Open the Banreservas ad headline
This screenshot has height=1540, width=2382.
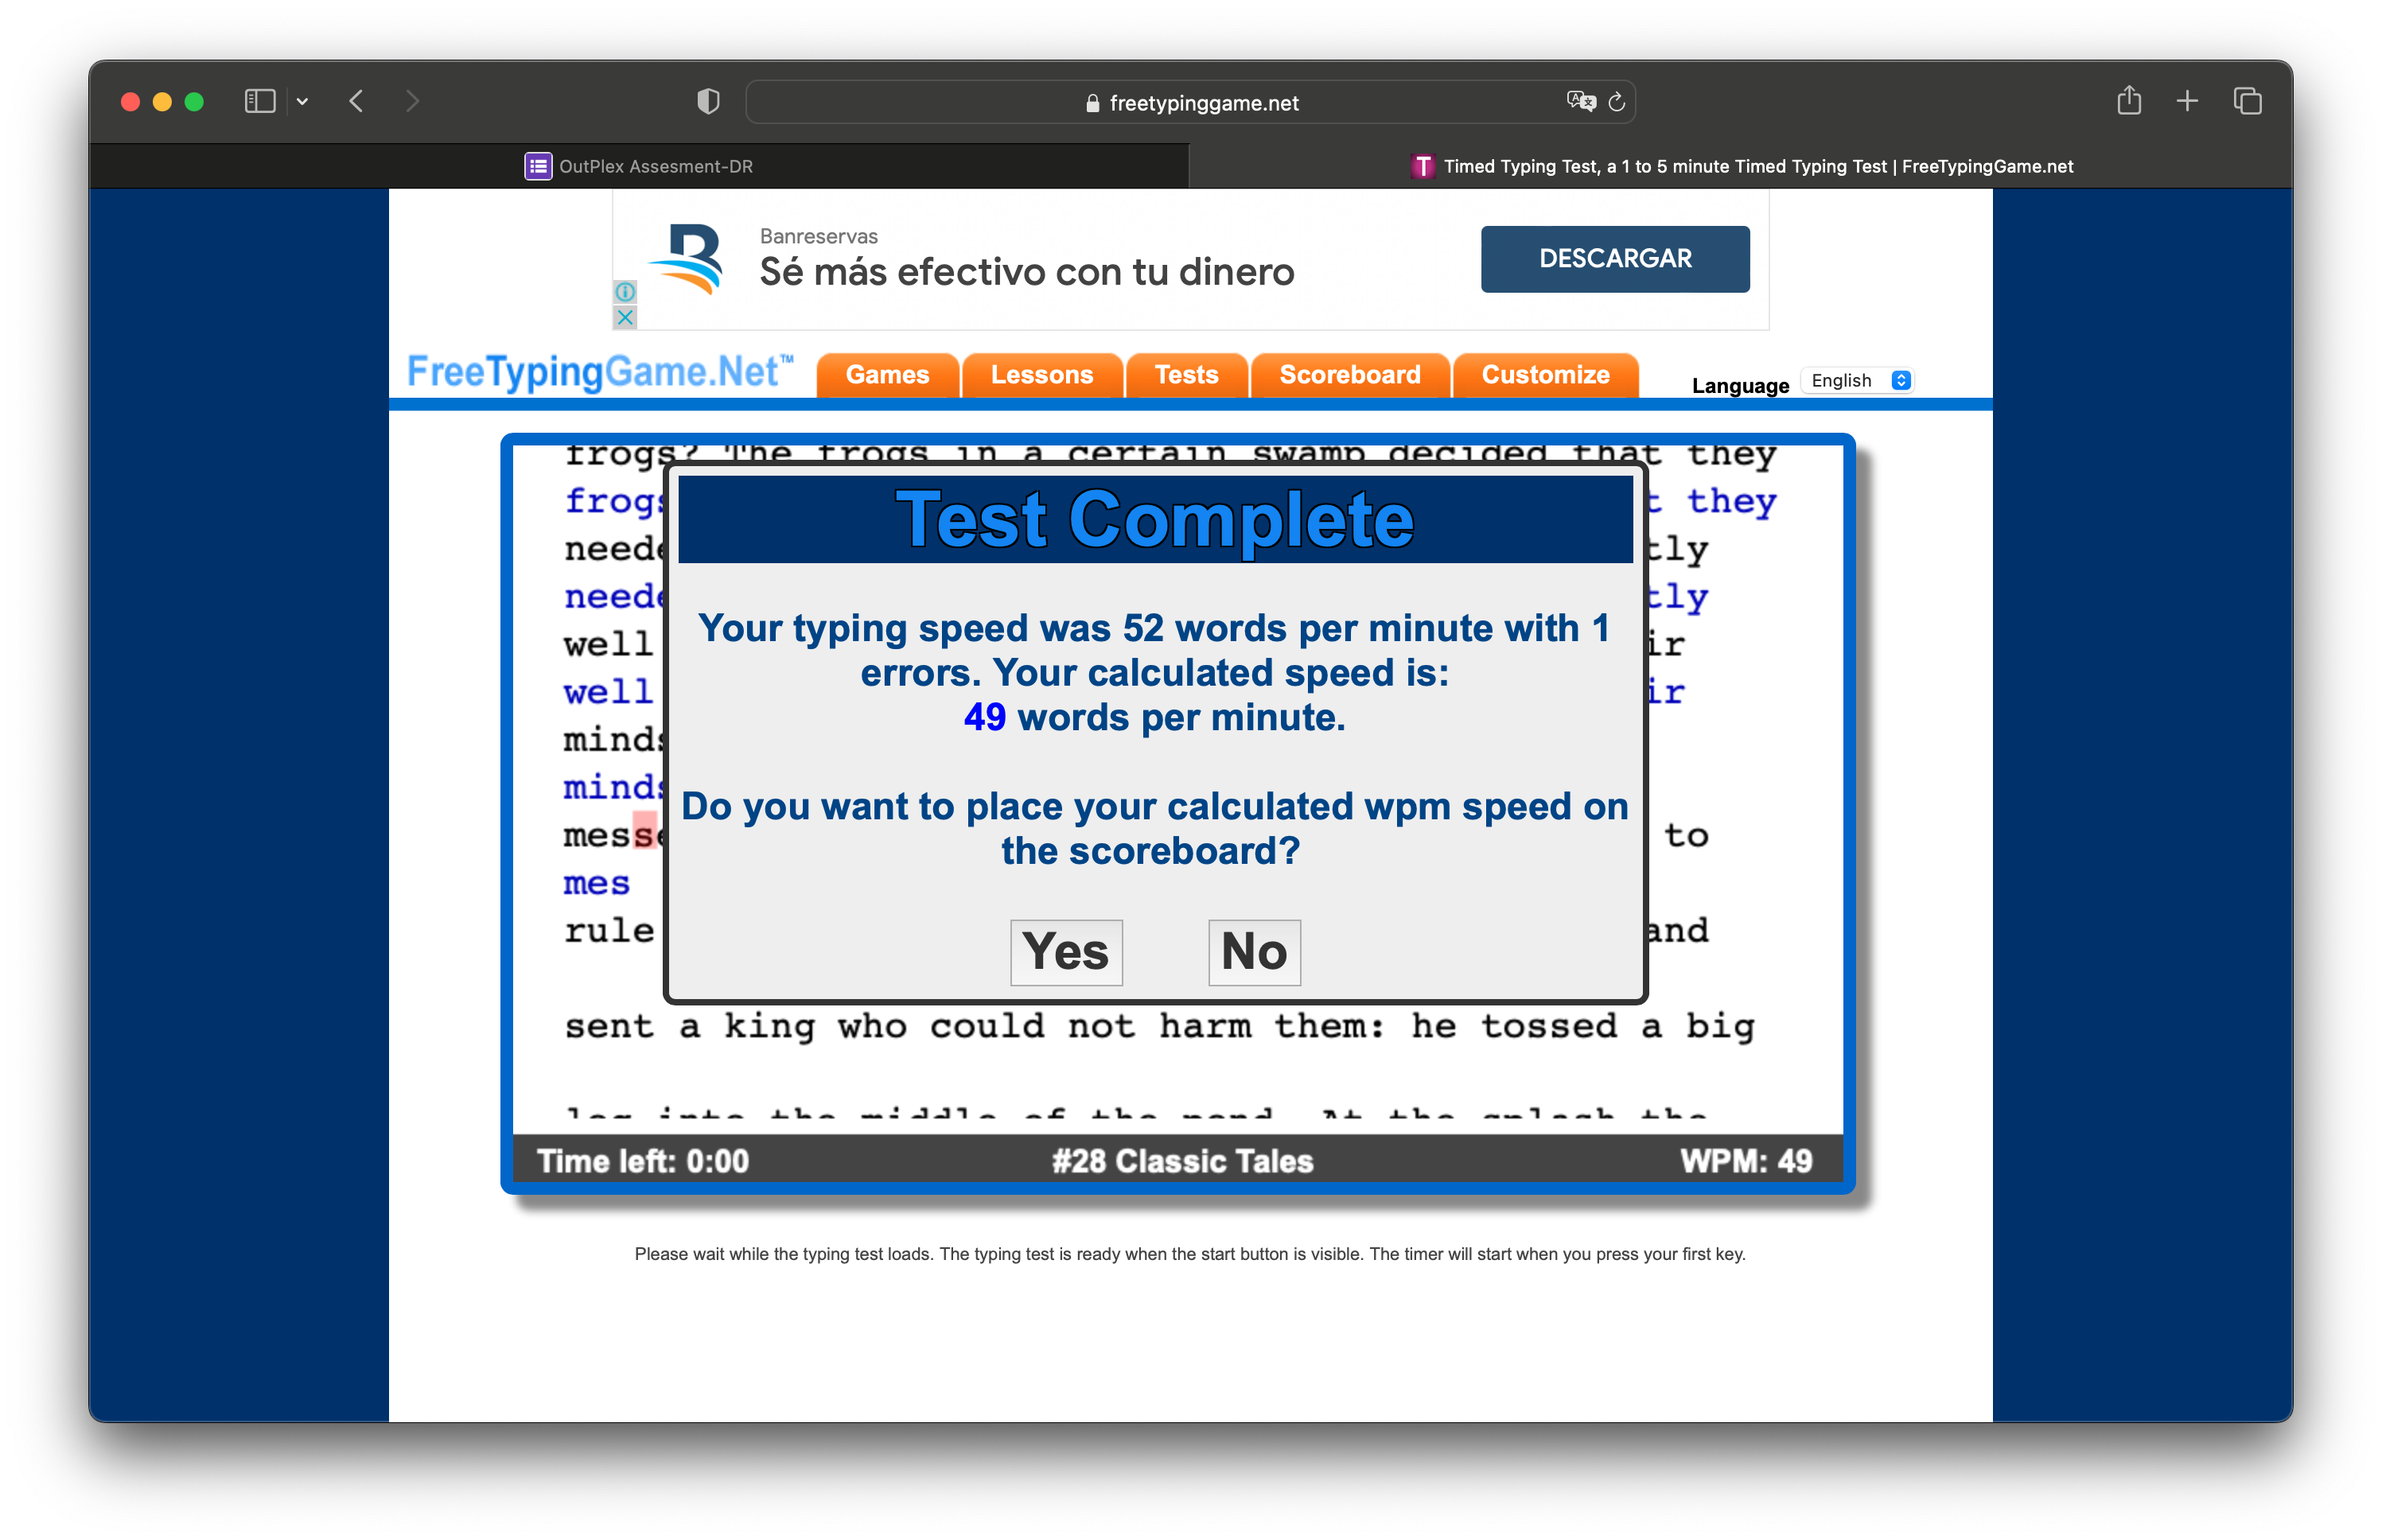point(1026,272)
